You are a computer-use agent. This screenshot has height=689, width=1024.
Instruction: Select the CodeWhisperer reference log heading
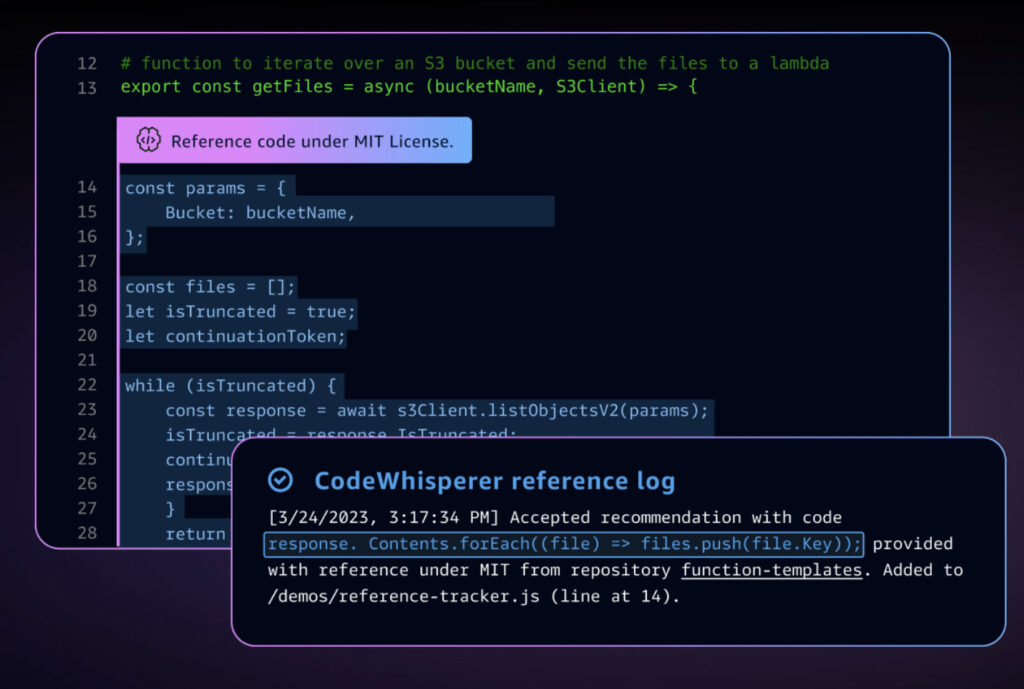(x=494, y=481)
